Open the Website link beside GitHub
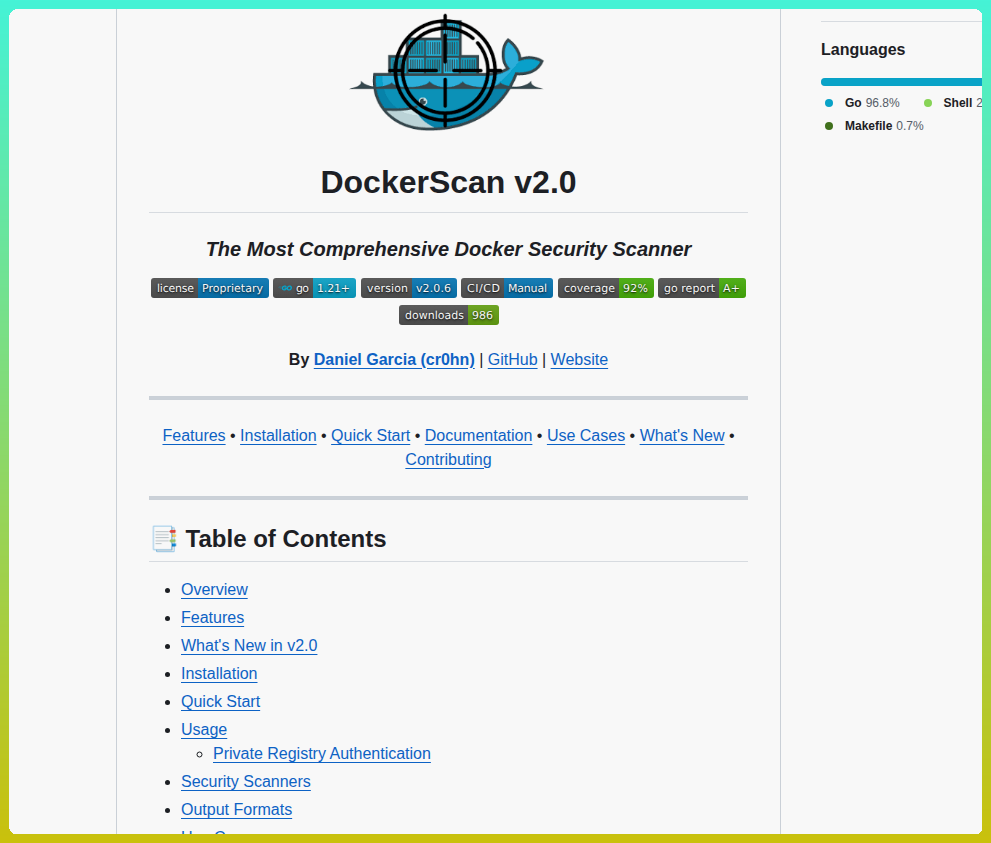 point(579,360)
